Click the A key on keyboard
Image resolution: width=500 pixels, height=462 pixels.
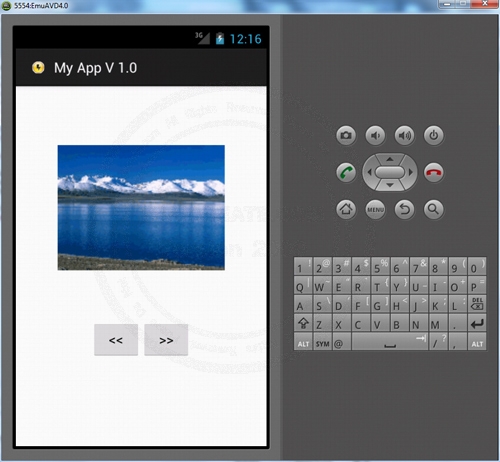point(303,304)
